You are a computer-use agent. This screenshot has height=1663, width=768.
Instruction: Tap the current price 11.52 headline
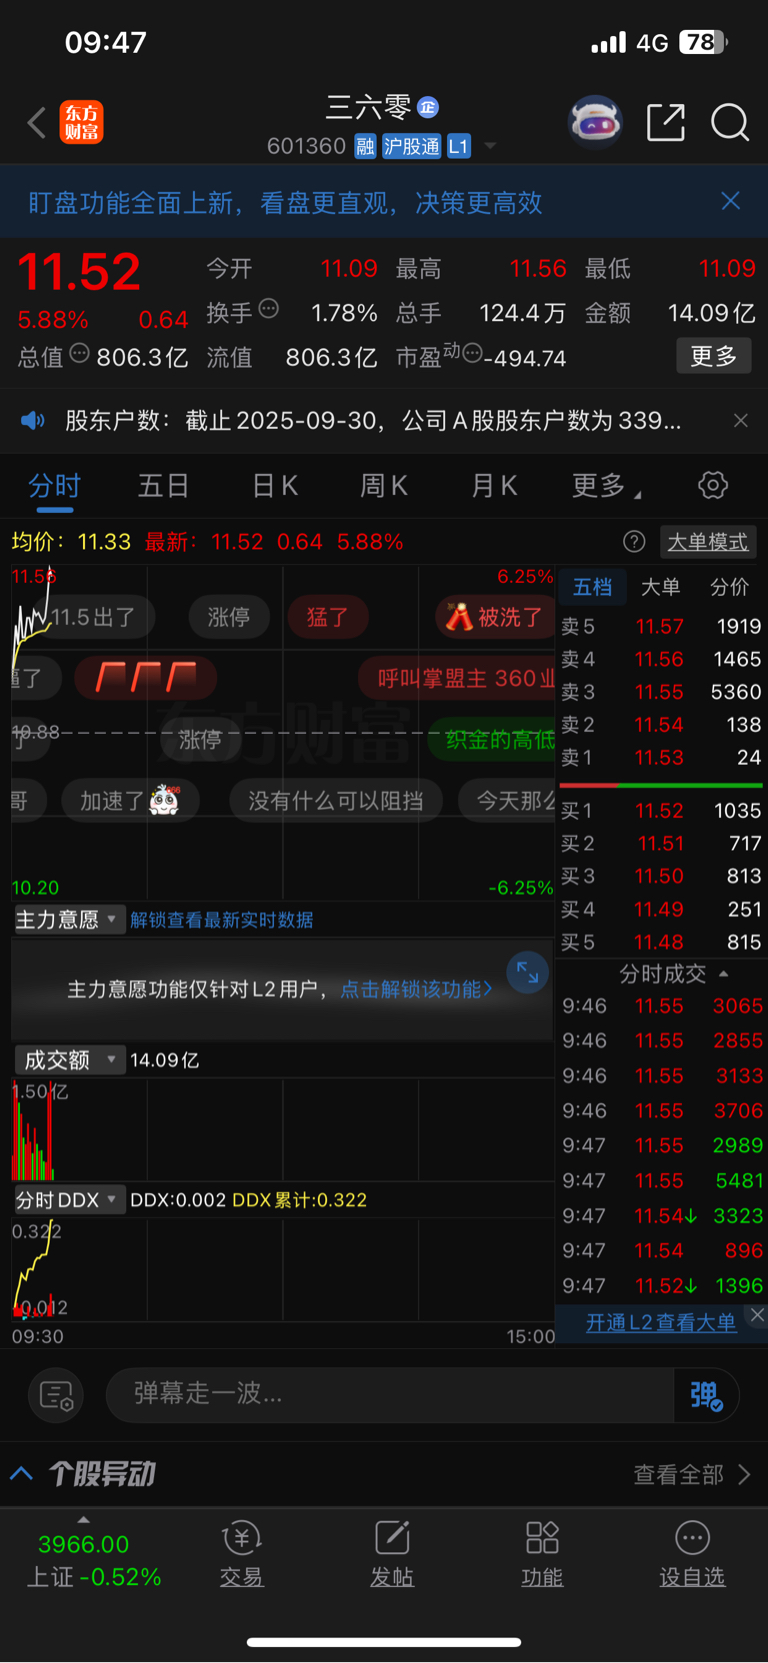pyautogui.click(x=79, y=272)
